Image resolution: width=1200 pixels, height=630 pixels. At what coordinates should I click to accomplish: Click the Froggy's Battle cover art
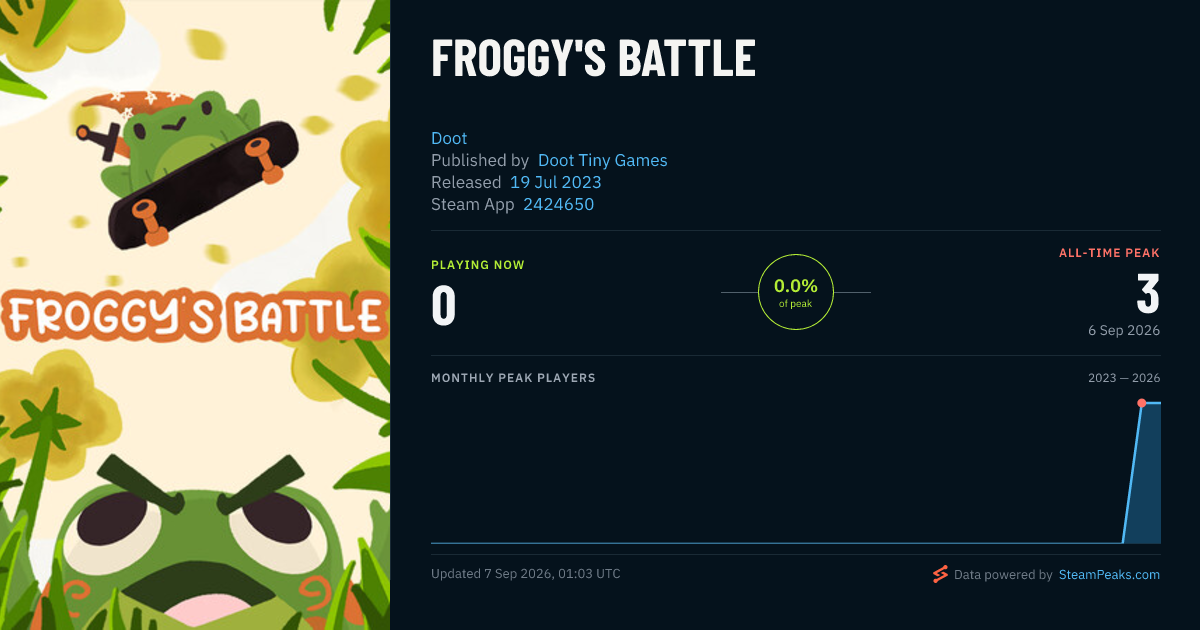[x=195, y=315]
